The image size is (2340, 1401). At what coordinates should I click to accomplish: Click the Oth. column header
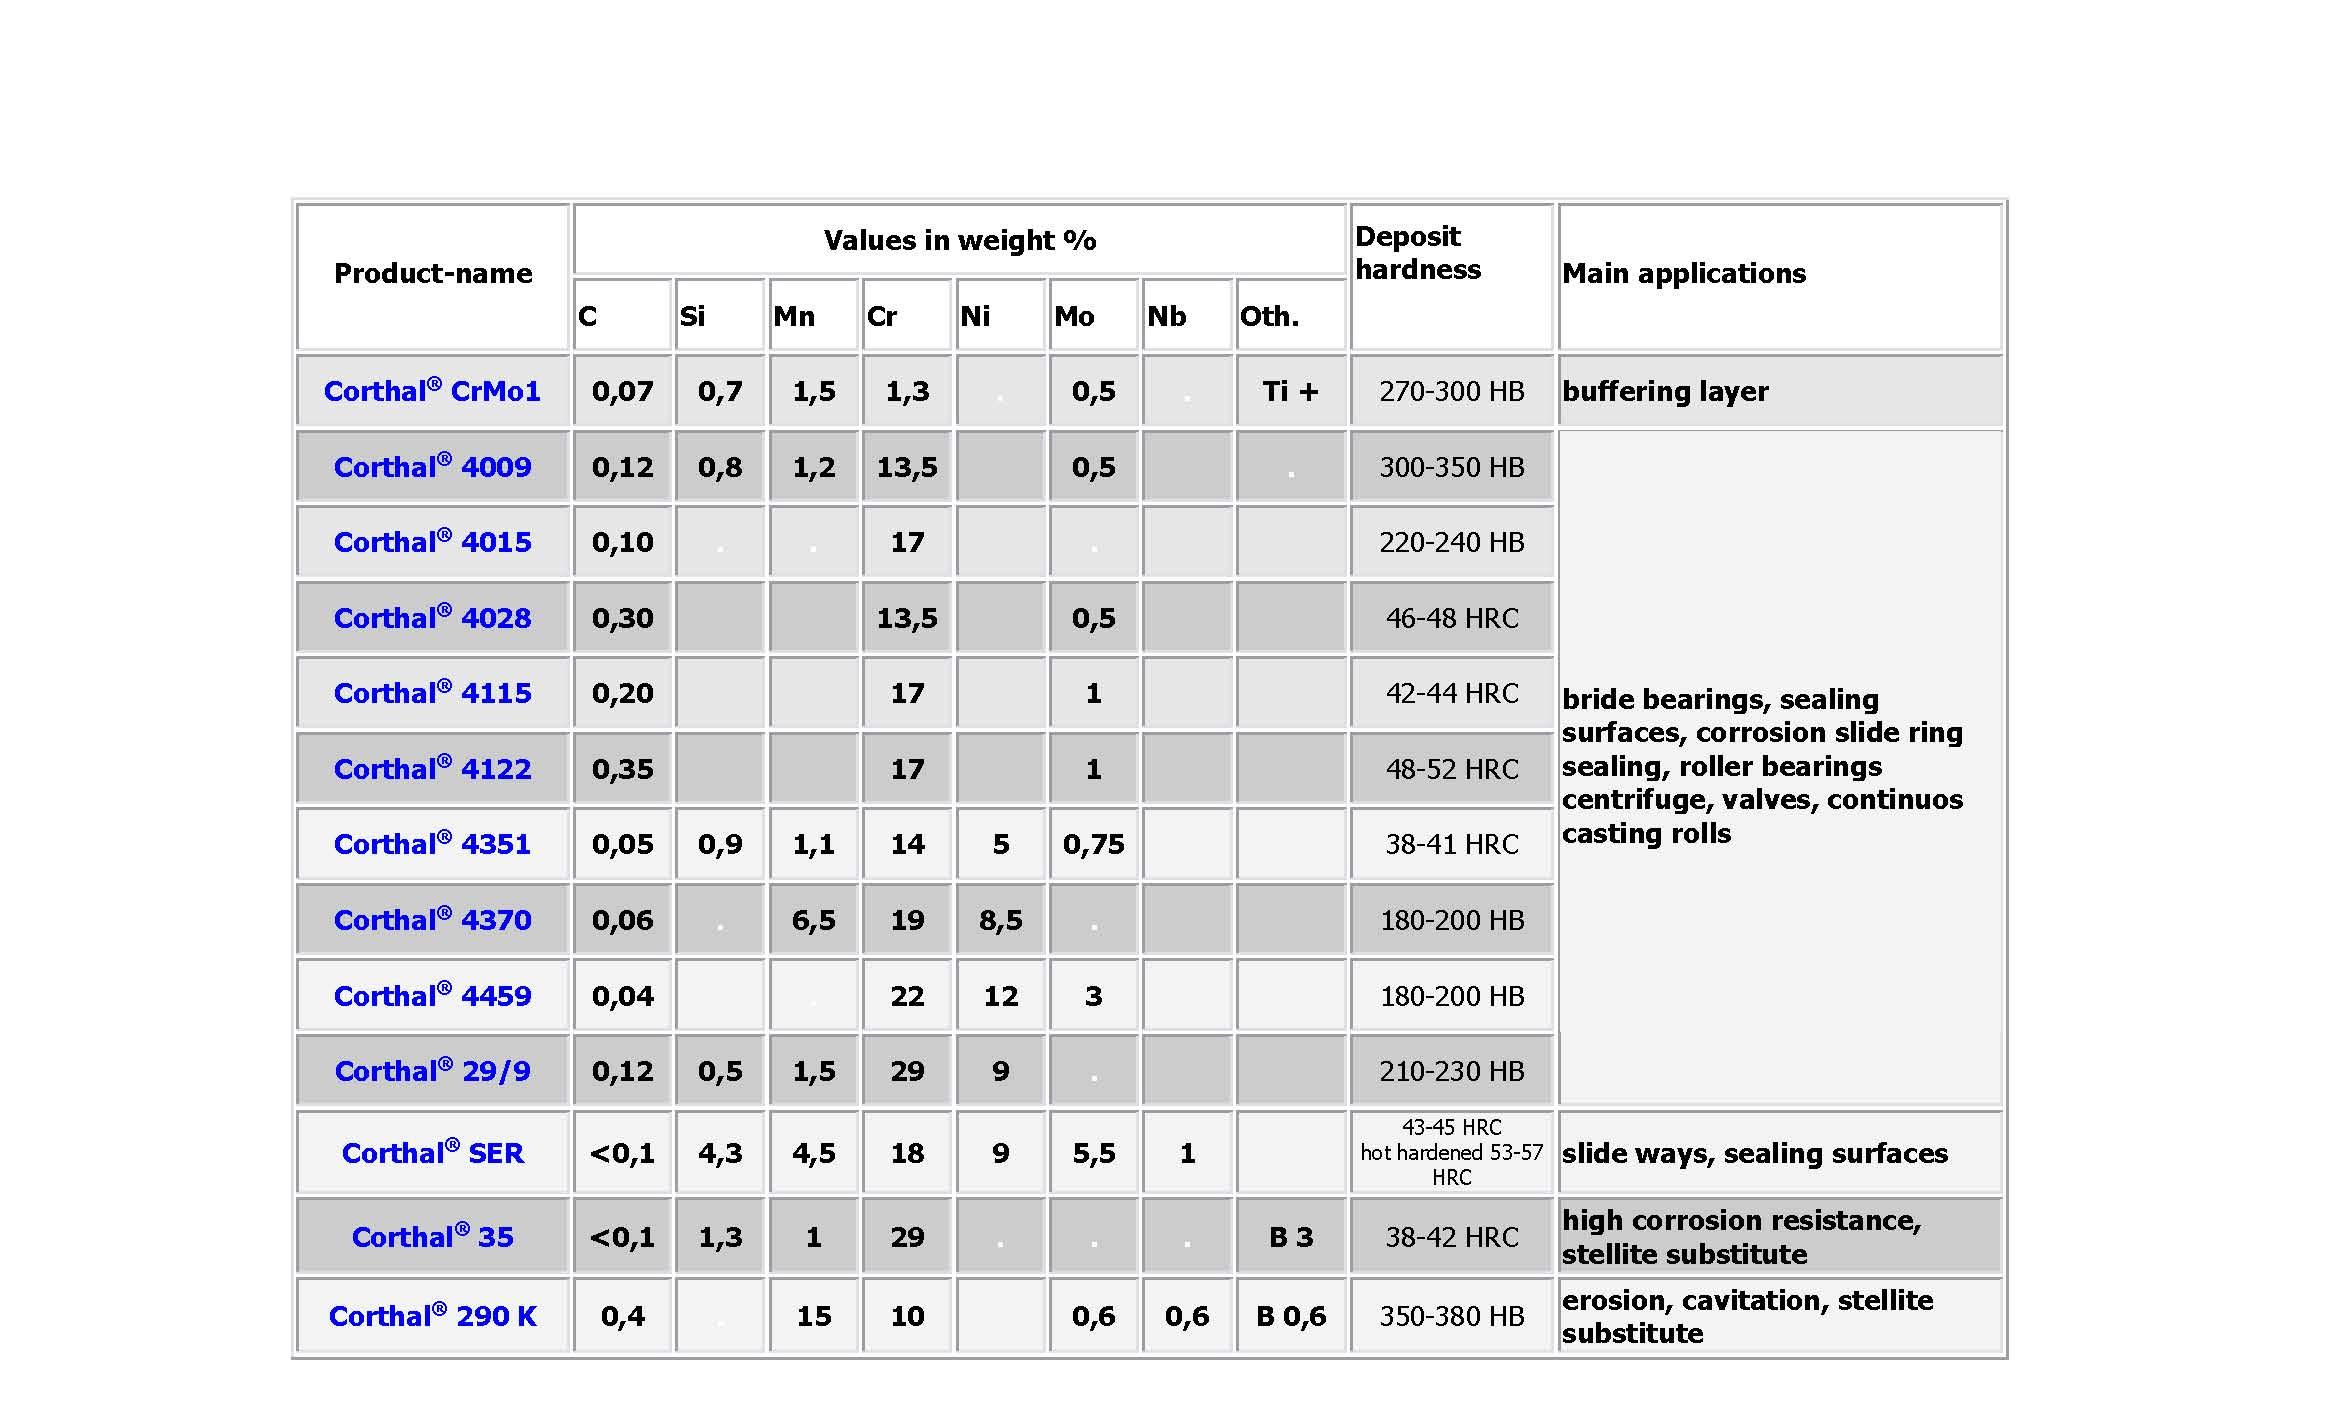coord(1291,315)
